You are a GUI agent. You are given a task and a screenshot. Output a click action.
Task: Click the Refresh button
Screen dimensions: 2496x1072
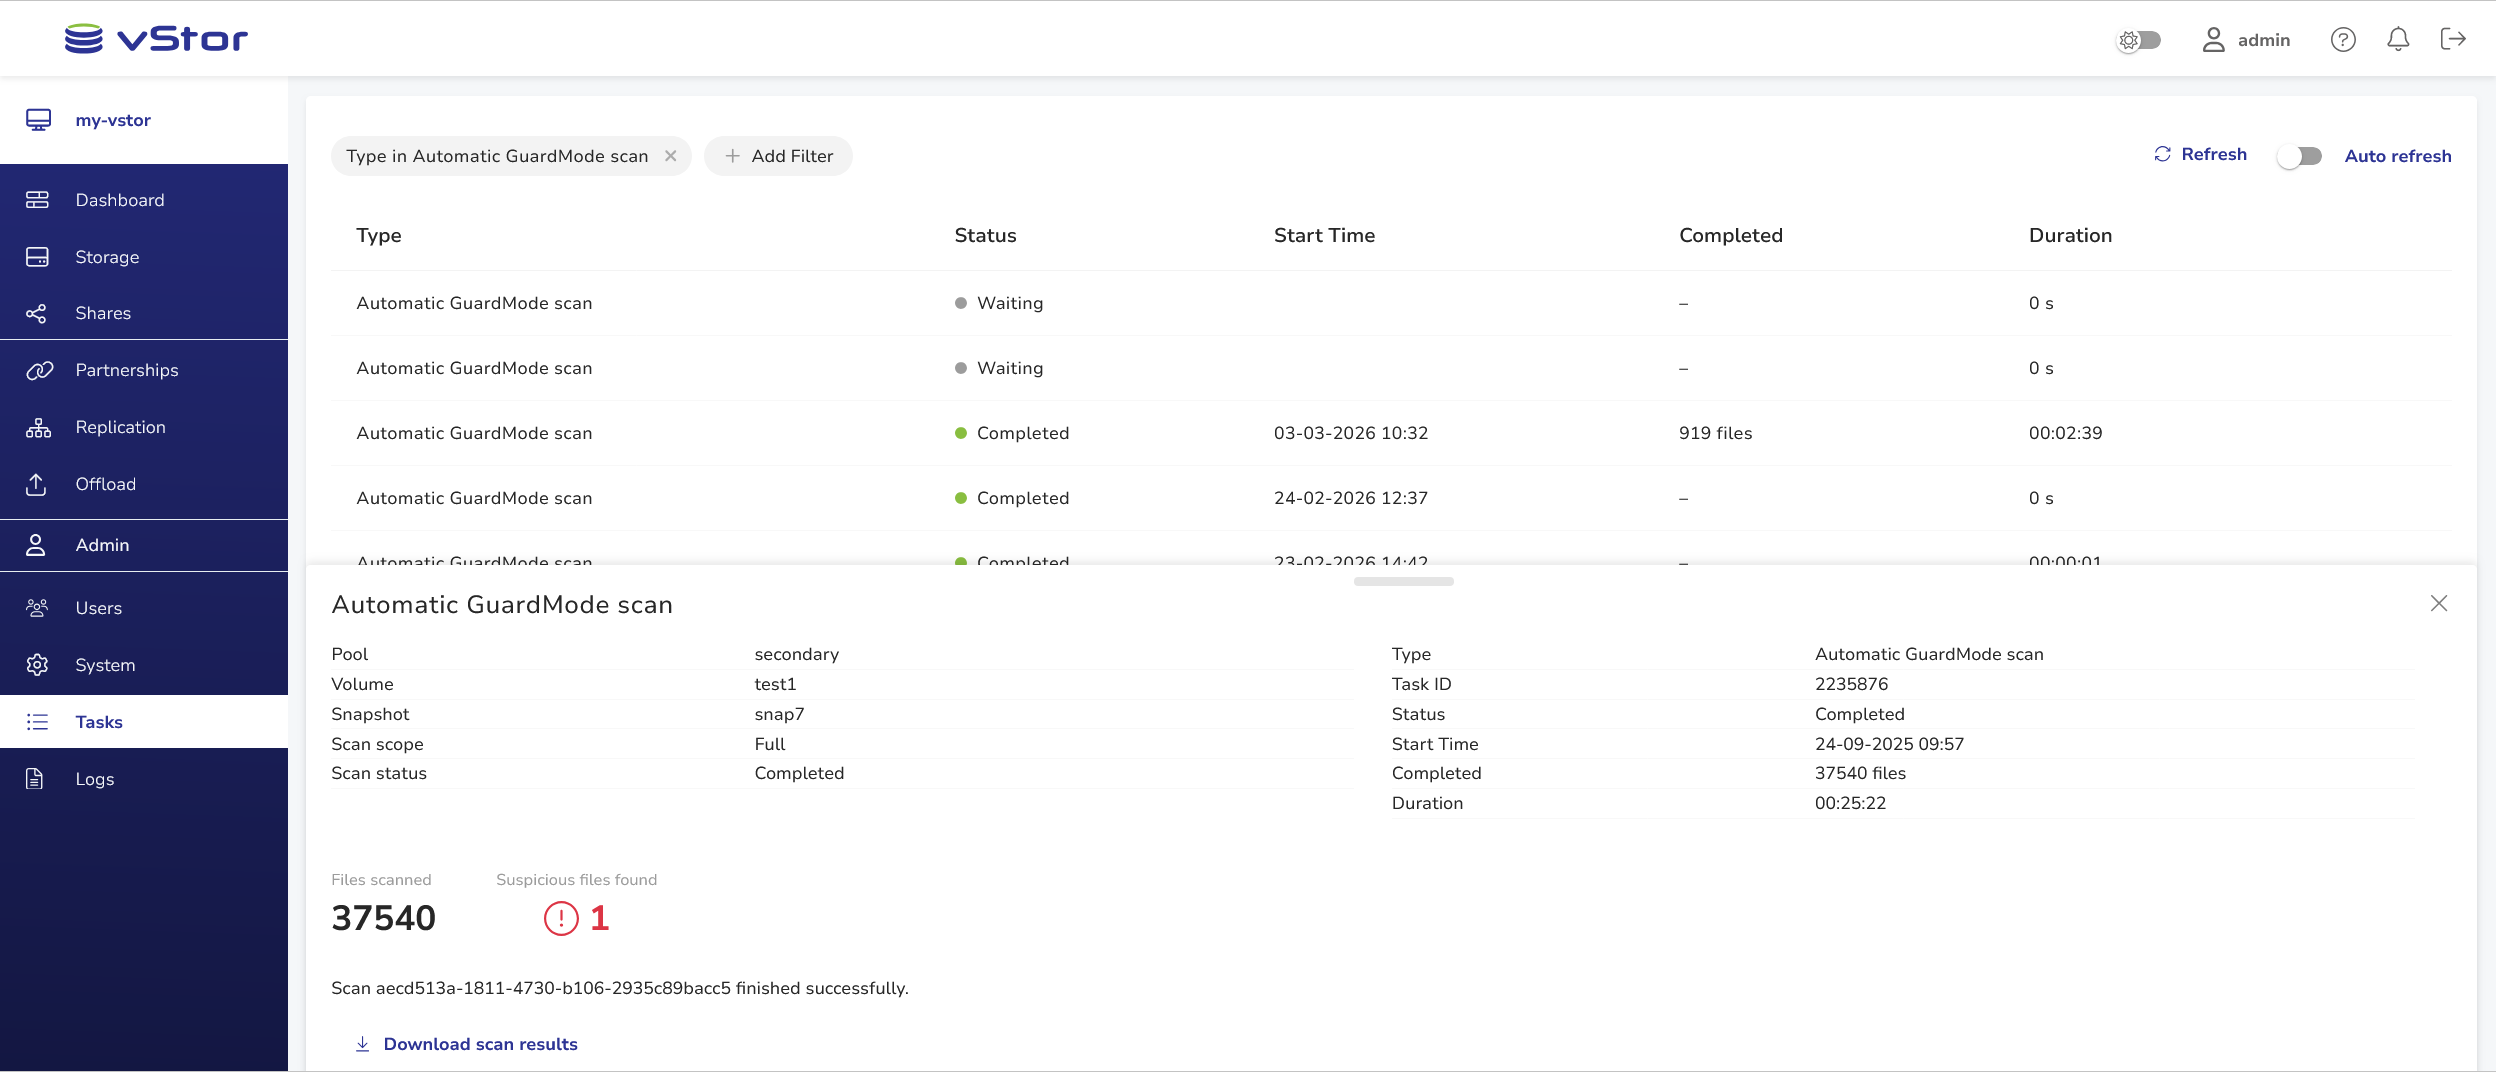[2200, 154]
